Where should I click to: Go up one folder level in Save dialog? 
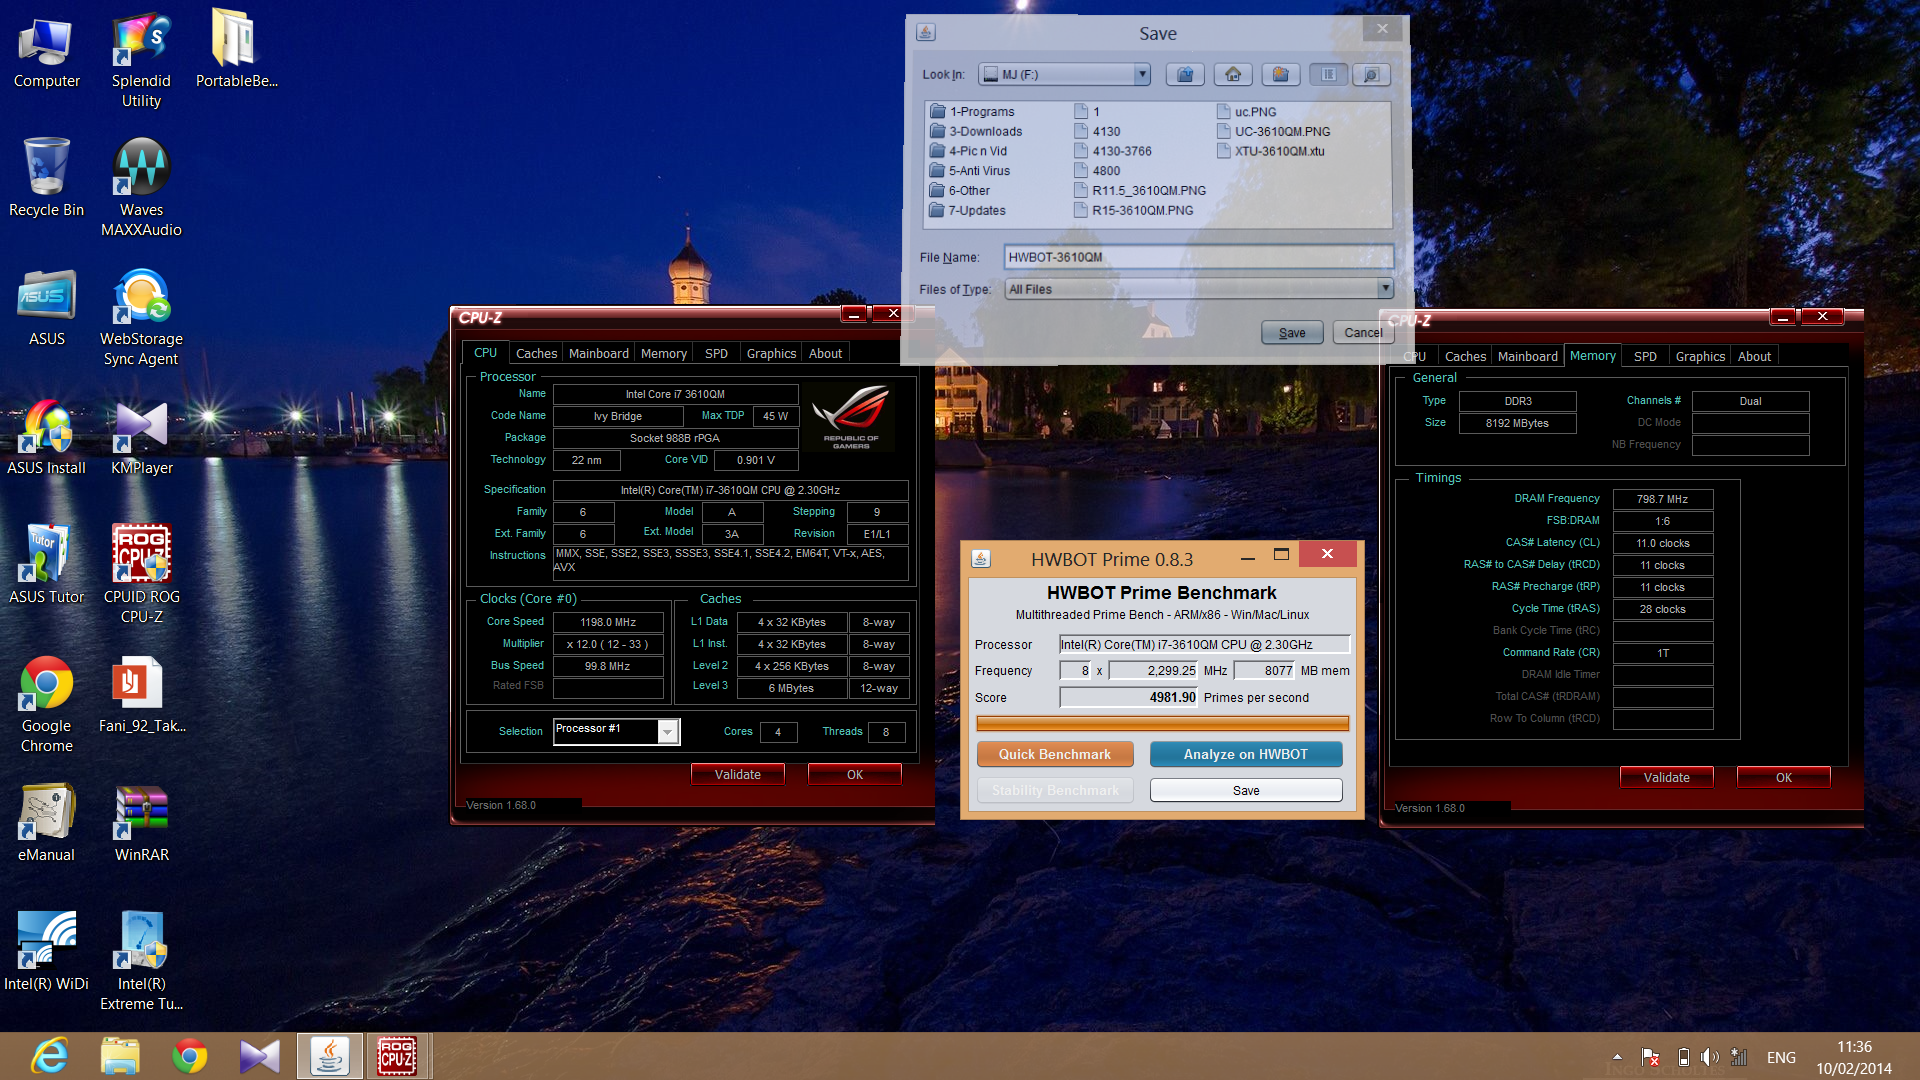1185,75
